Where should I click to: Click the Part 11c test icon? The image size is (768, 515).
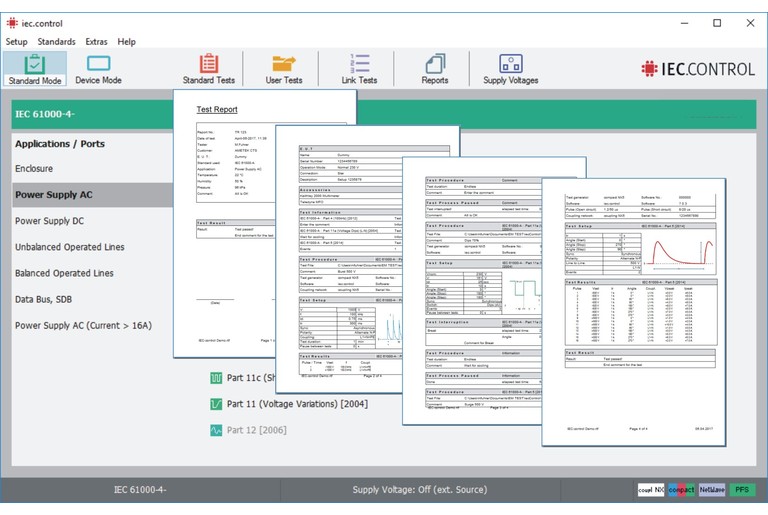pyautogui.click(x=216, y=377)
